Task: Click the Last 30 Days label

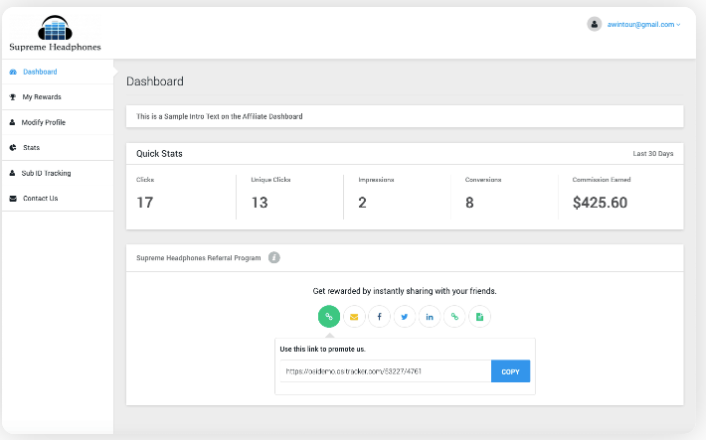Action: tap(652, 154)
